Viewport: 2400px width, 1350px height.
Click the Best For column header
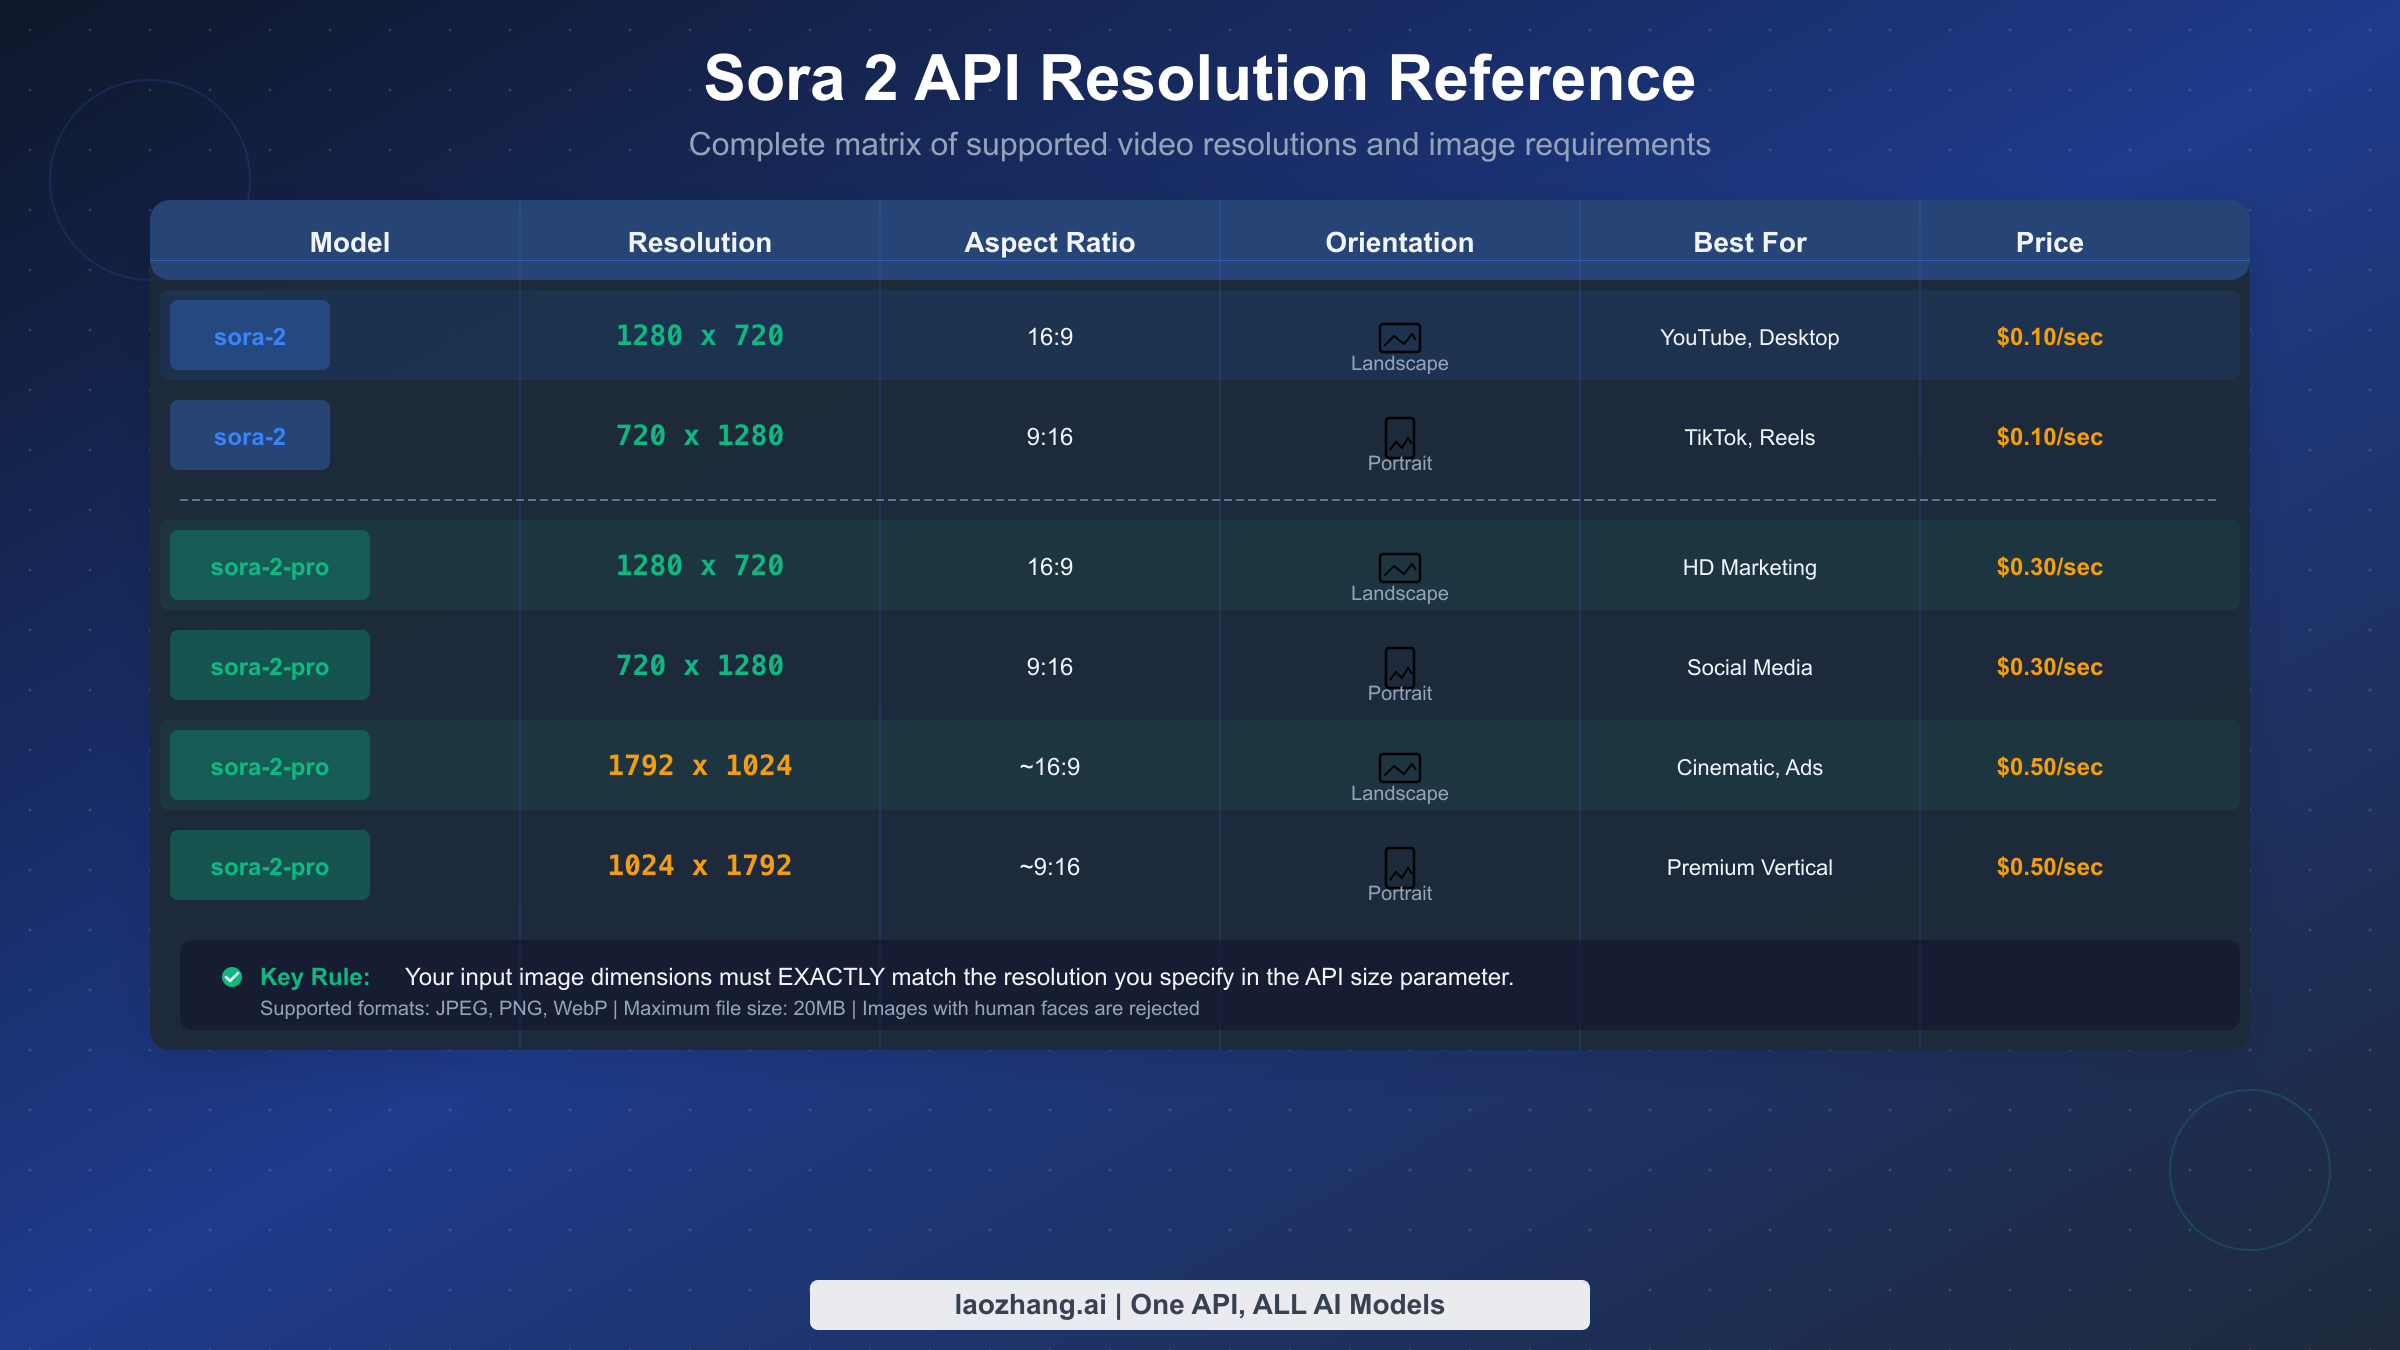1750,242
